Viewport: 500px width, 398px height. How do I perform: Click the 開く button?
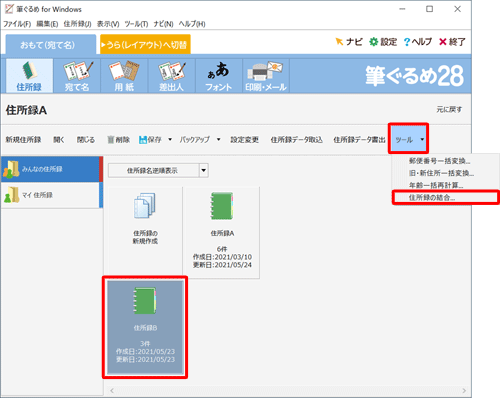pos(59,140)
